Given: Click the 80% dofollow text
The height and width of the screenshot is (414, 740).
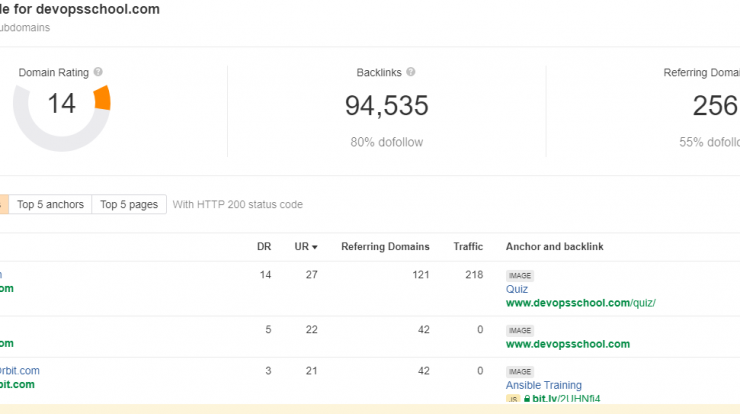Looking at the screenshot, I should click(387, 142).
